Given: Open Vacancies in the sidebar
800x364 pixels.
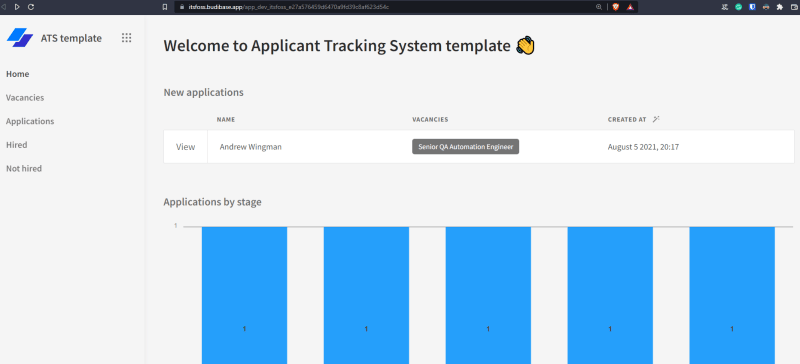Looking at the screenshot, I should click(25, 98).
